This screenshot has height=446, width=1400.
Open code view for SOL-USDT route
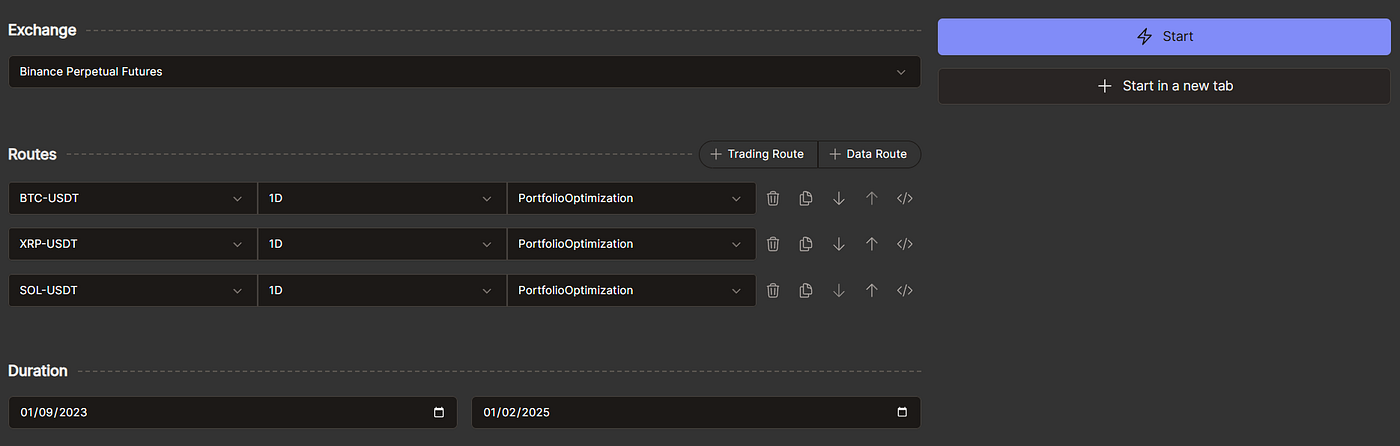tap(905, 290)
